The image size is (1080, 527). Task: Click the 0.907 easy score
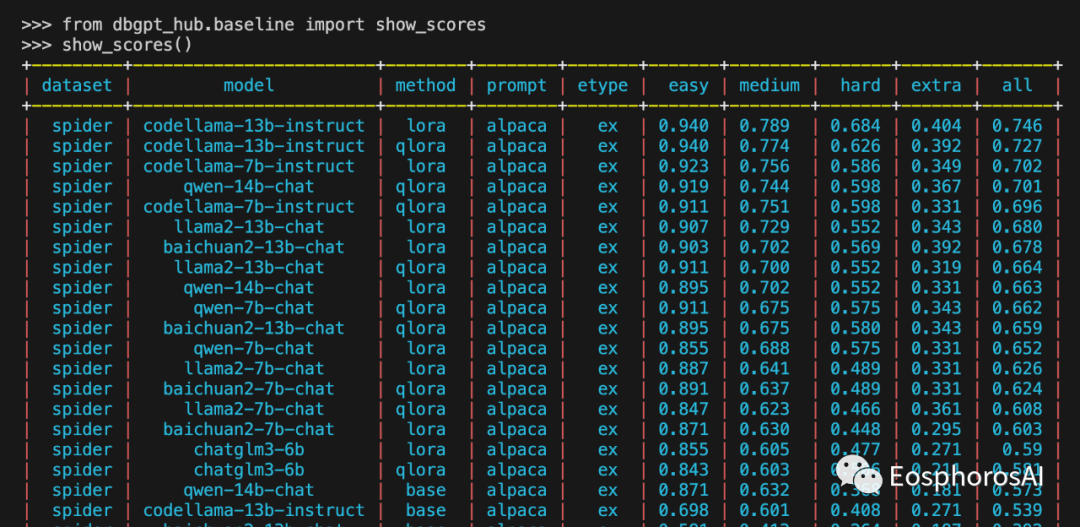[683, 227]
